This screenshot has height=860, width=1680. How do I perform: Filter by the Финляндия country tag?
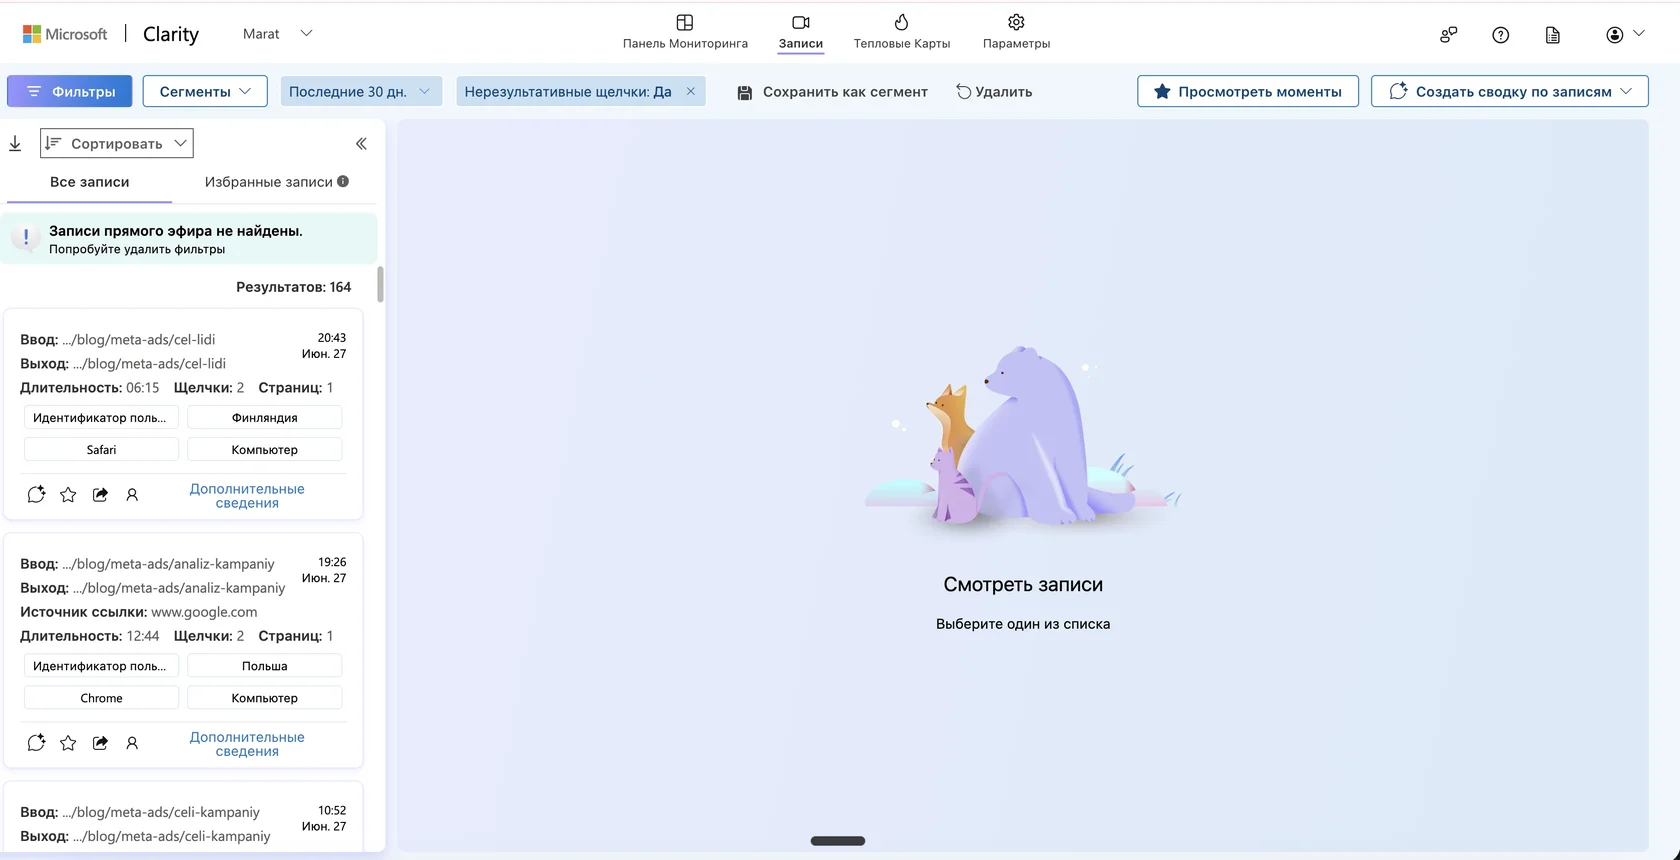(265, 418)
